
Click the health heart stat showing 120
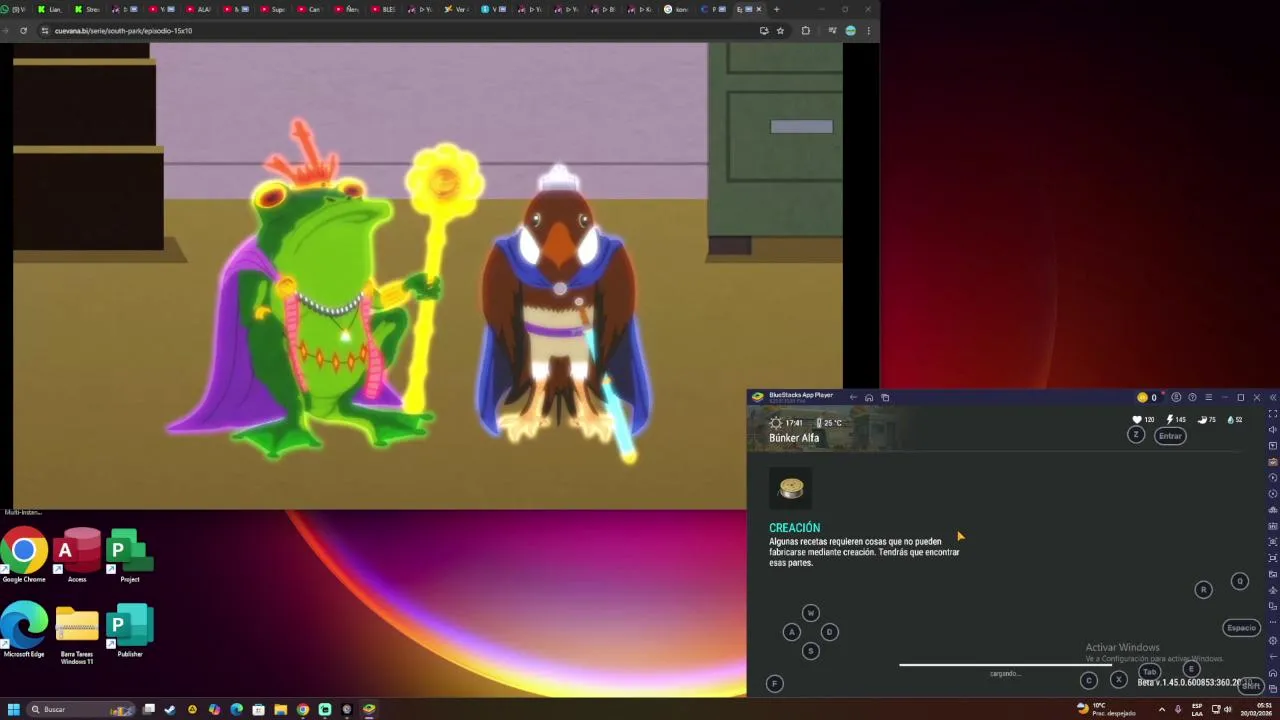coord(1143,420)
